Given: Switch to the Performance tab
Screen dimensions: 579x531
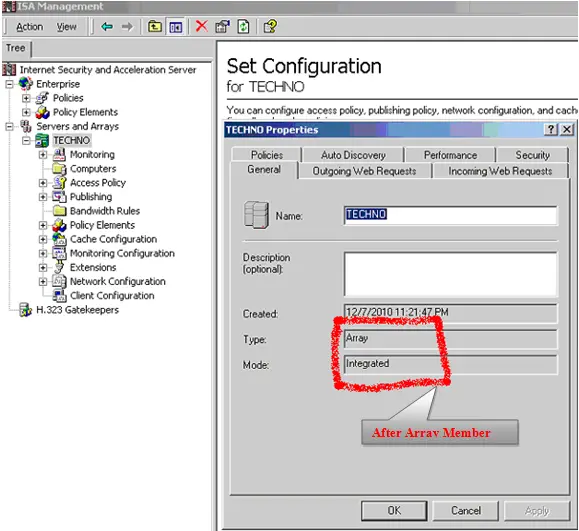Looking at the screenshot, I should 450,155.
